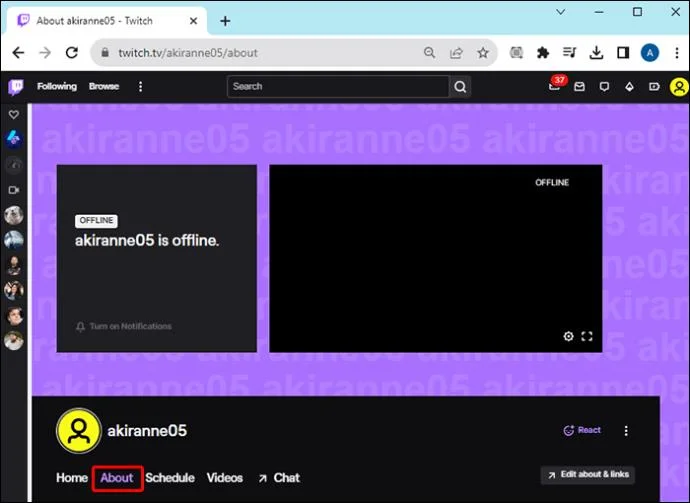Reload the Twitch page
Viewport: 690px width, 503px height.
tap(72, 53)
